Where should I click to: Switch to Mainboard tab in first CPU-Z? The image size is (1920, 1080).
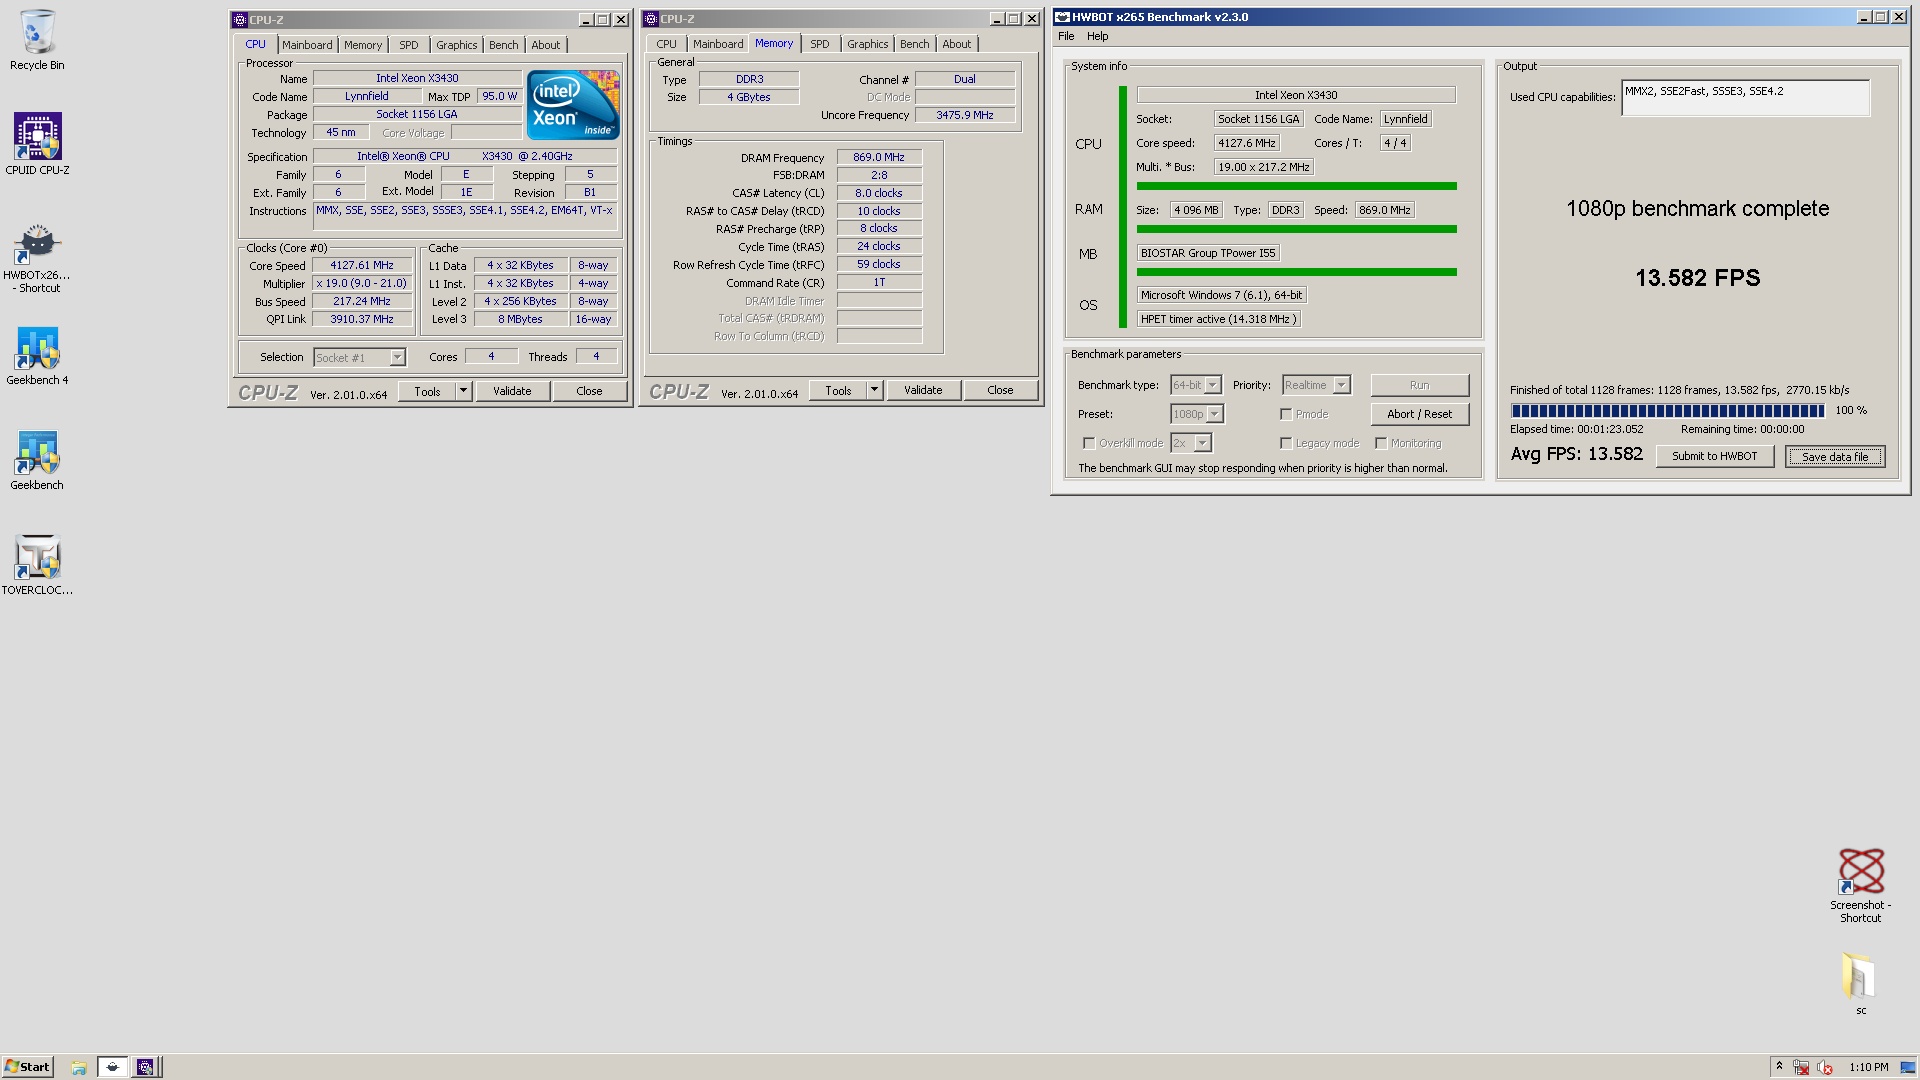point(307,45)
